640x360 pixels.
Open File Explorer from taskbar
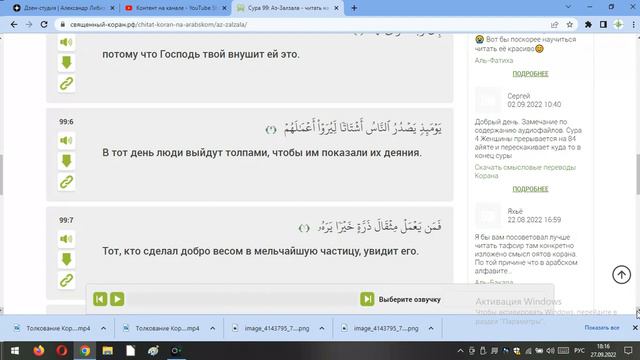coord(108,351)
